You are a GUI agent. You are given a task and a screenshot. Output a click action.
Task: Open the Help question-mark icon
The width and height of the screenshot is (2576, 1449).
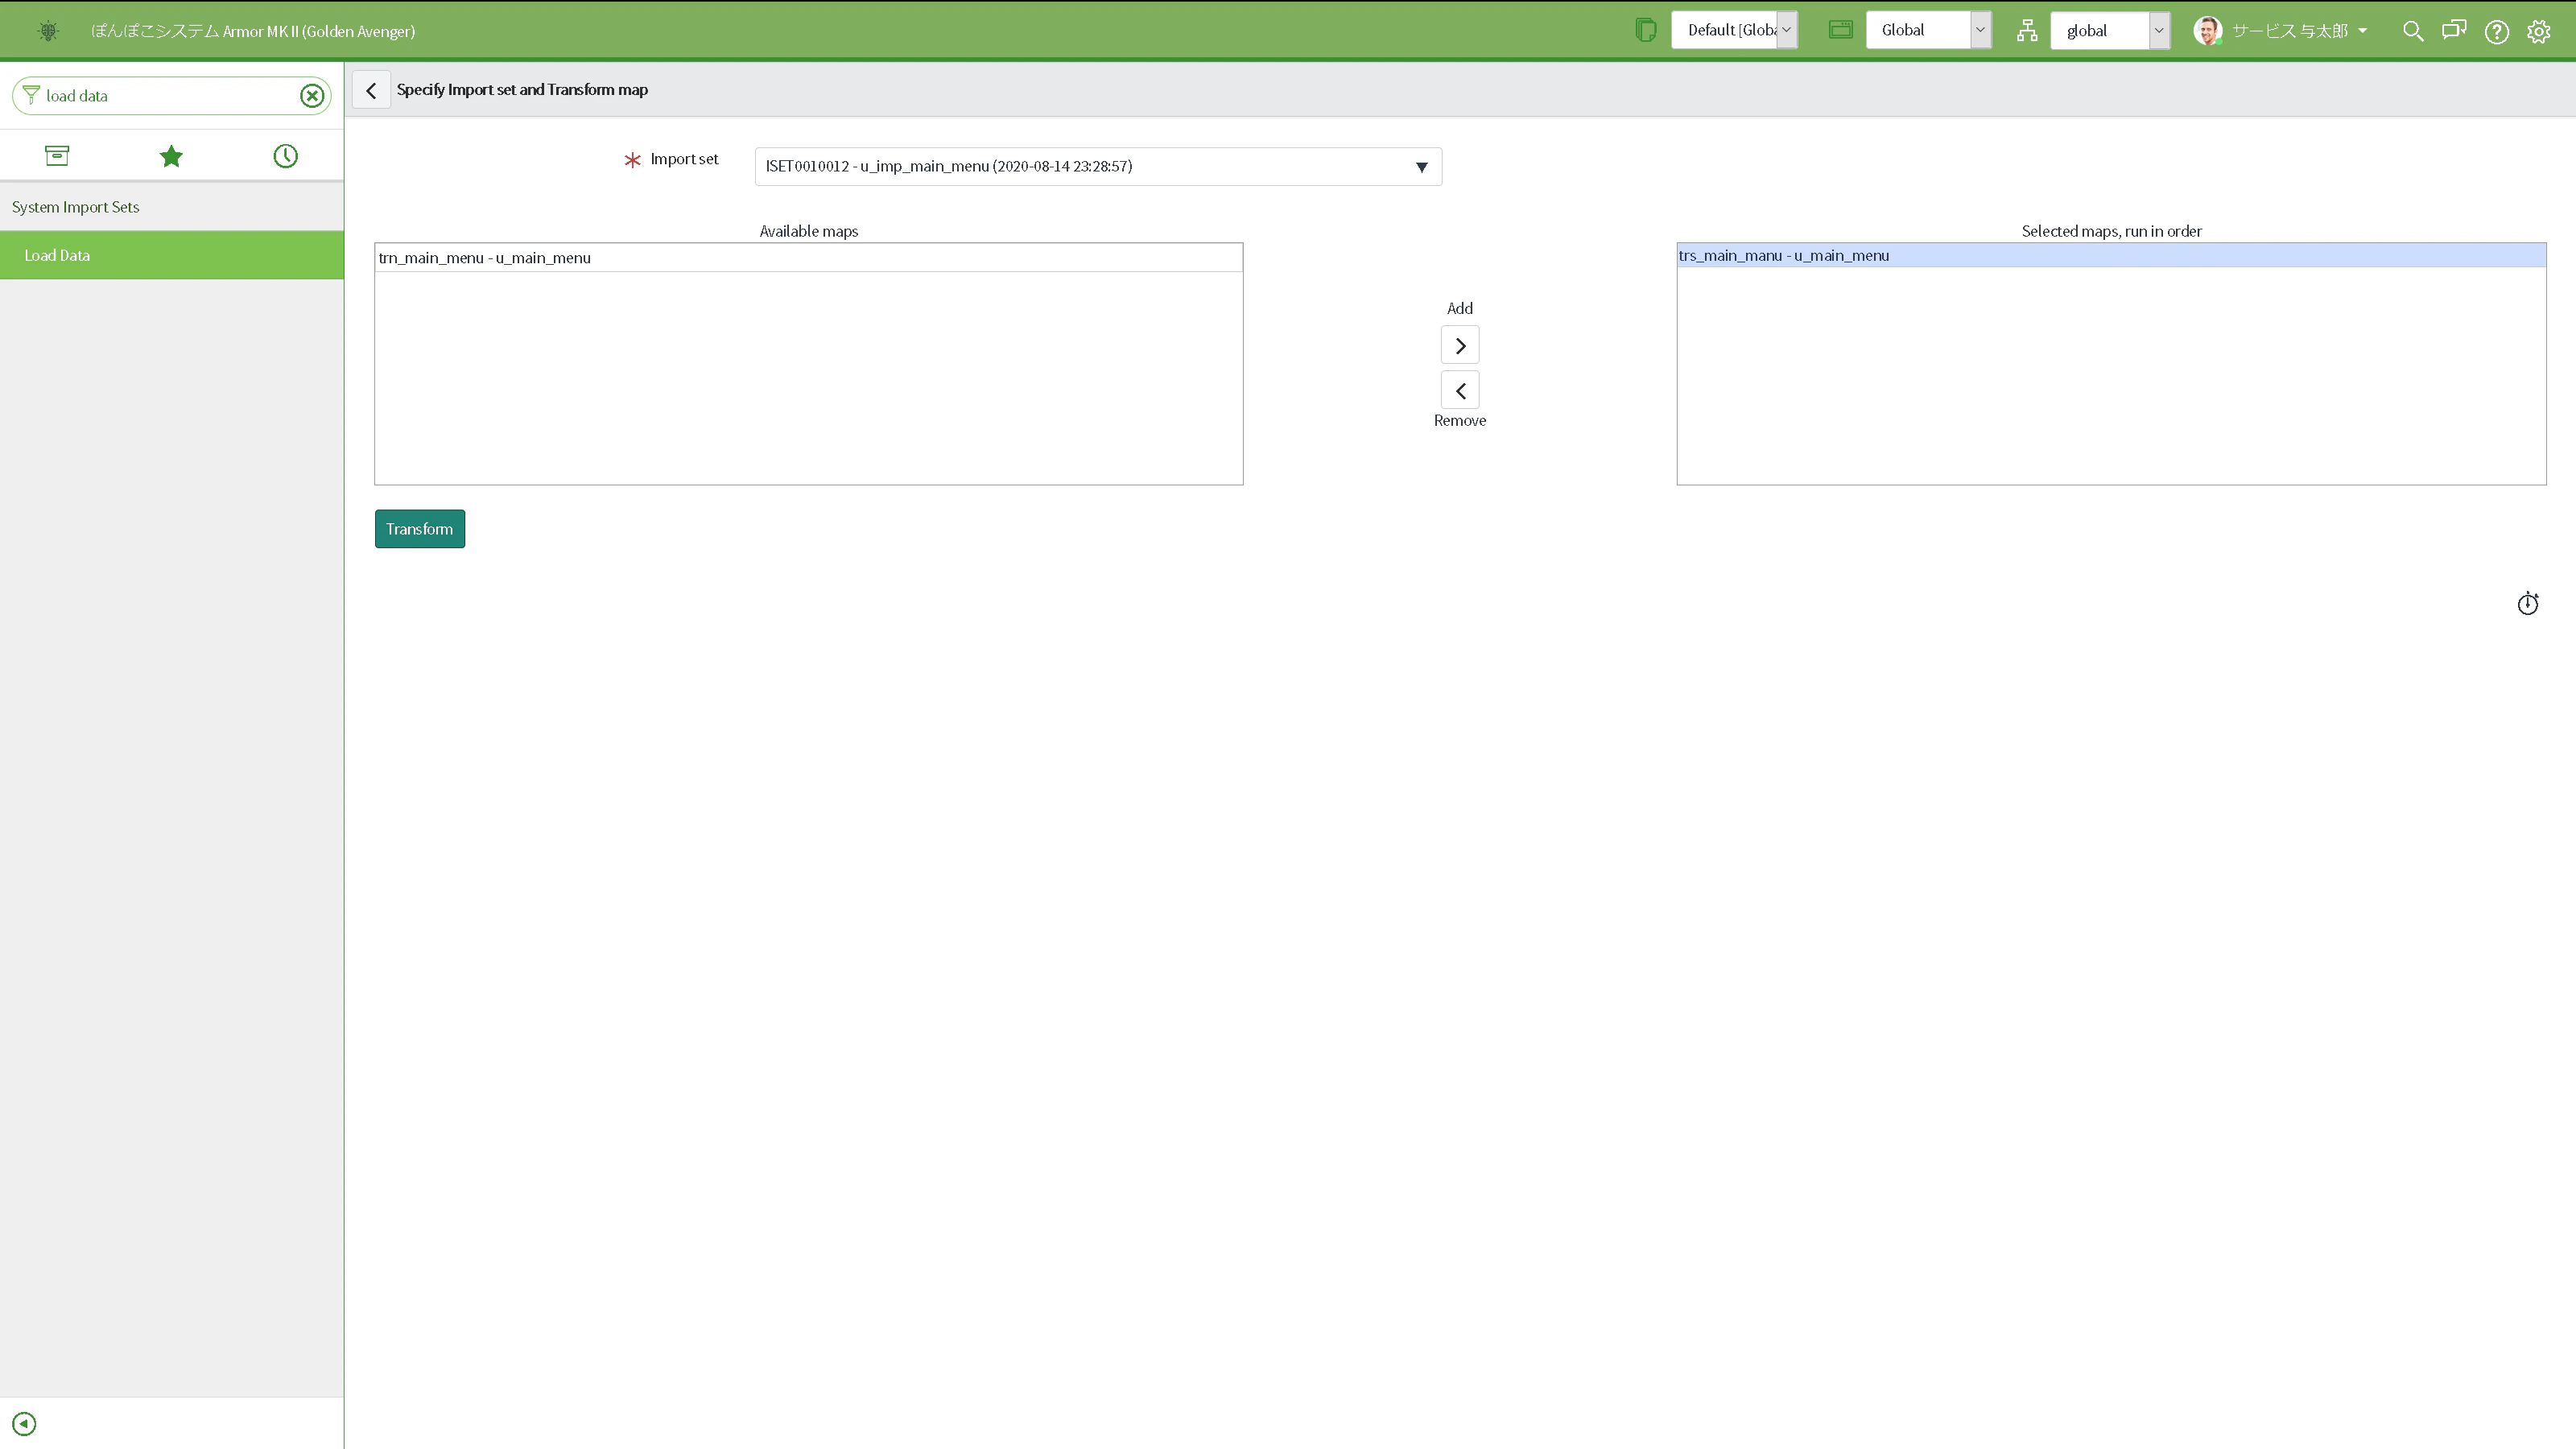tap(2496, 31)
